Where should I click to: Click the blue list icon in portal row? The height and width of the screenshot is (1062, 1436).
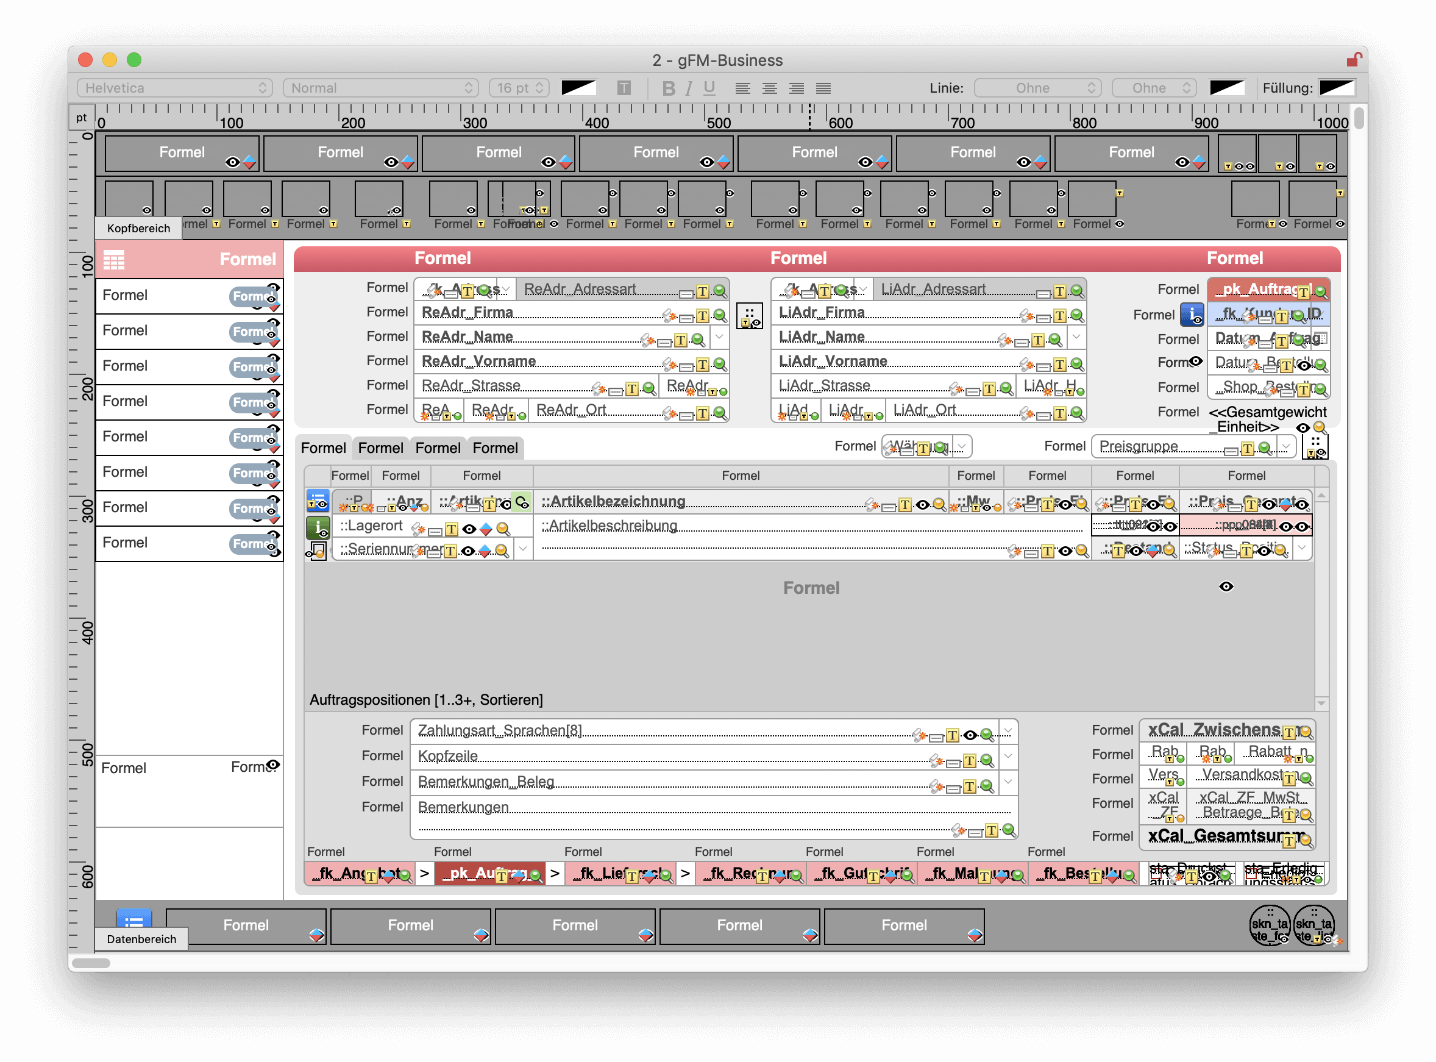[x=317, y=501]
